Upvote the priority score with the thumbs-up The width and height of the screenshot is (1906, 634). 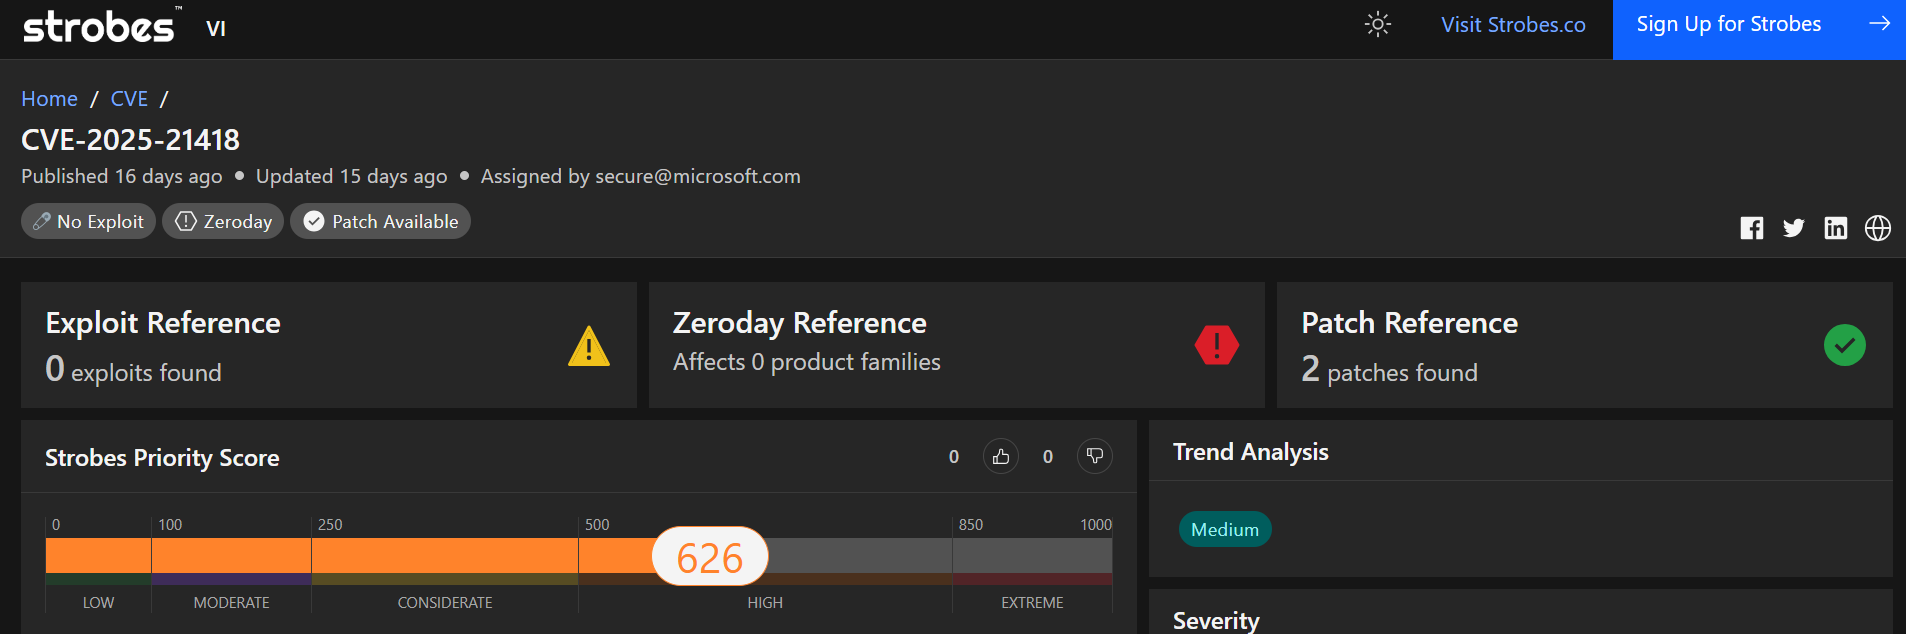[1001, 456]
